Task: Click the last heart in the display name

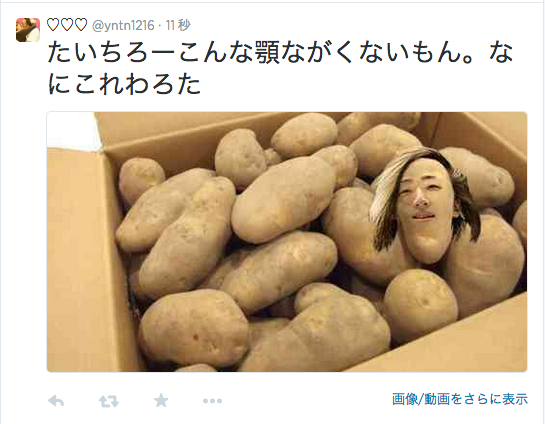Action: pos(81,25)
